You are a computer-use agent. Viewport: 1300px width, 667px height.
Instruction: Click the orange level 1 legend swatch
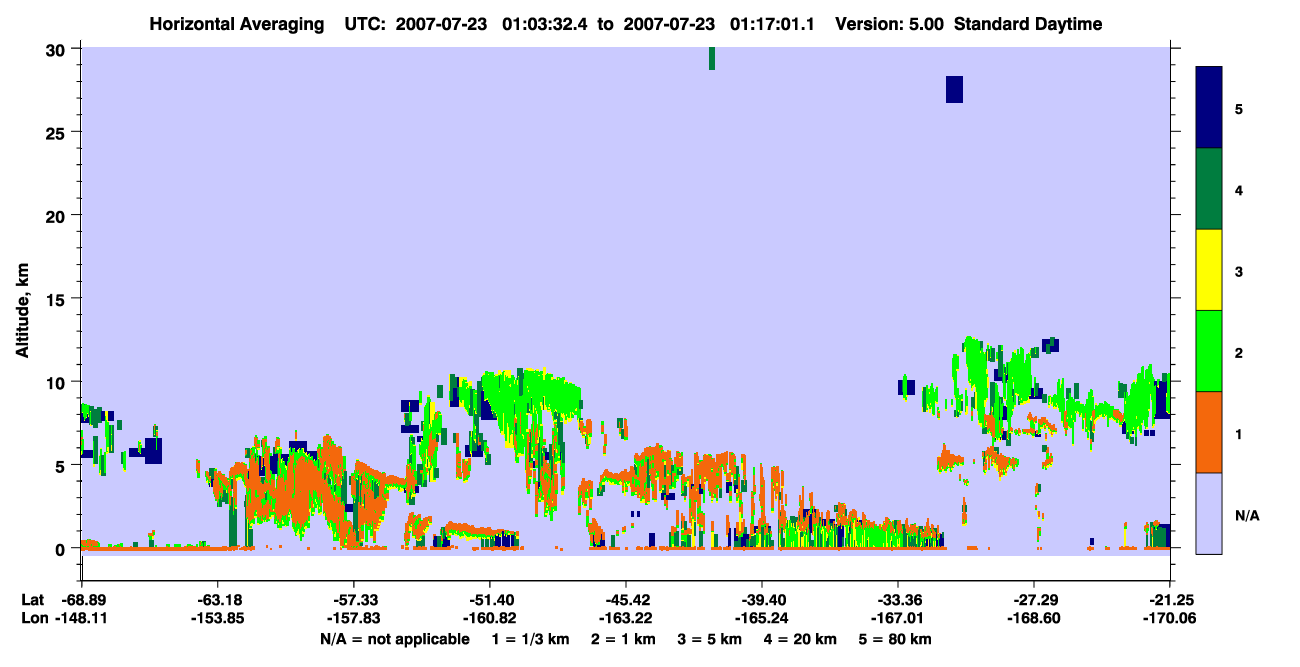coord(1209,432)
